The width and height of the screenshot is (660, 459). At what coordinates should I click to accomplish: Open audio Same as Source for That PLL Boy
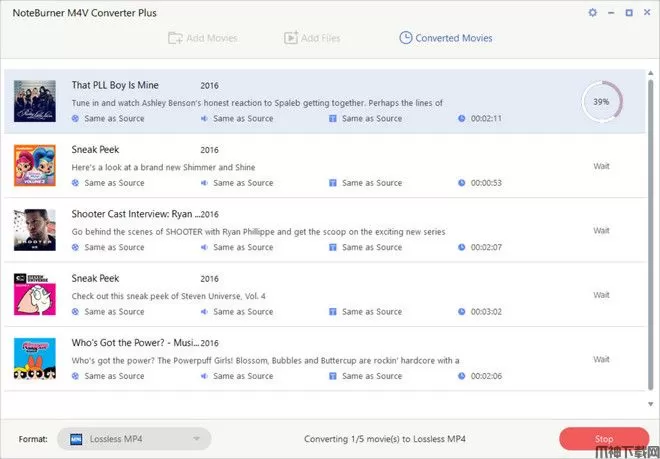click(243, 118)
